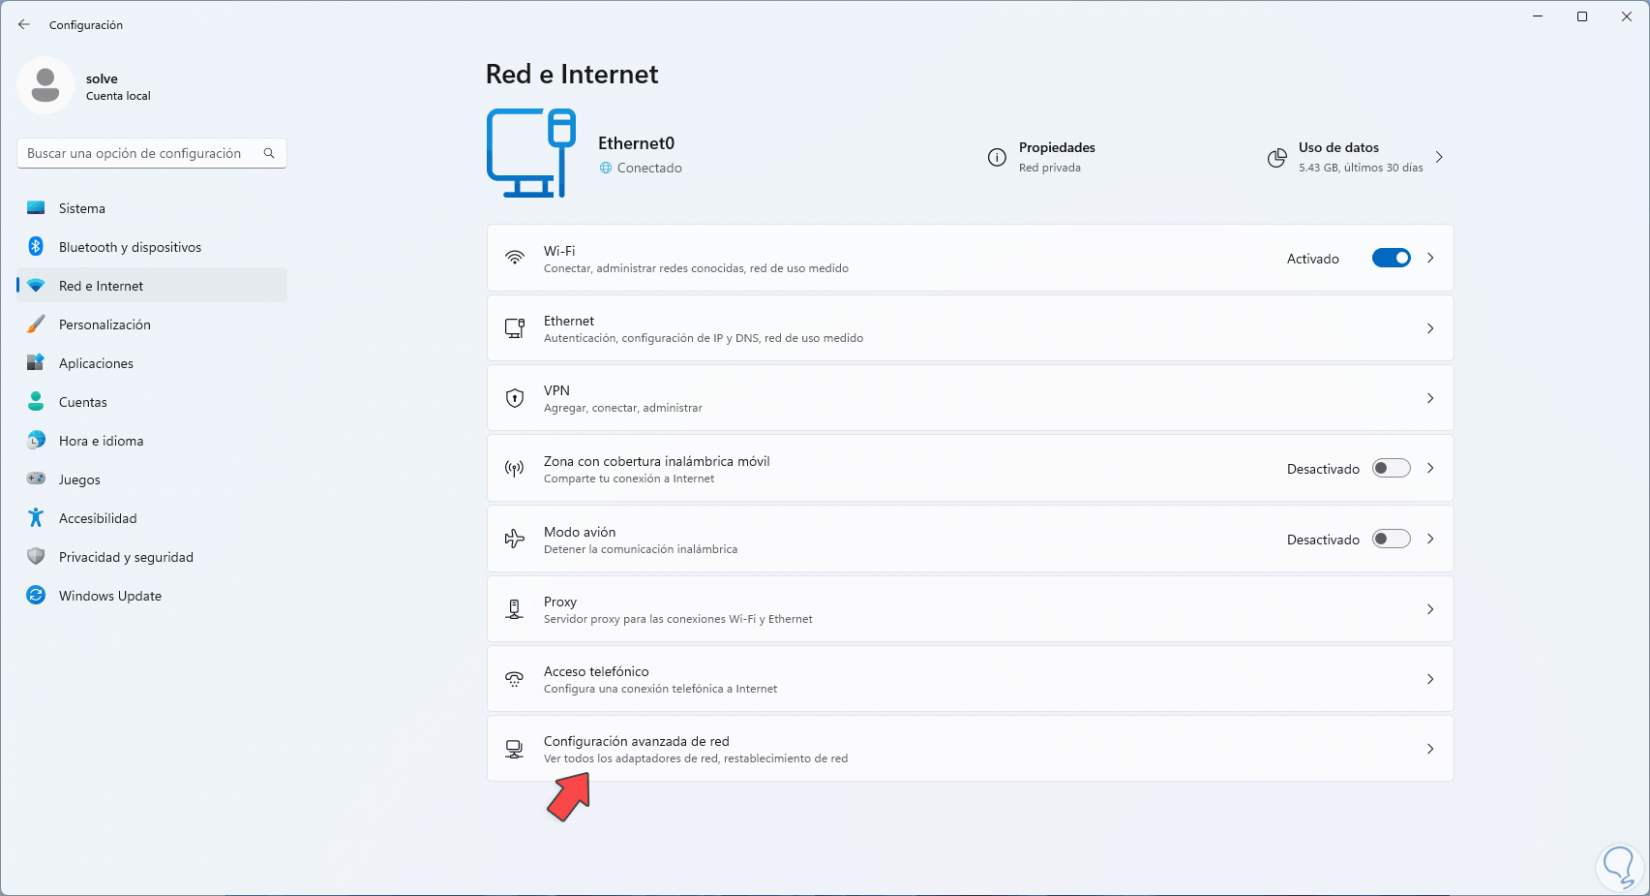Screen dimensions: 1650x896
Task: Click the Accesibilidad figure icon
Action: click(36, 518)
